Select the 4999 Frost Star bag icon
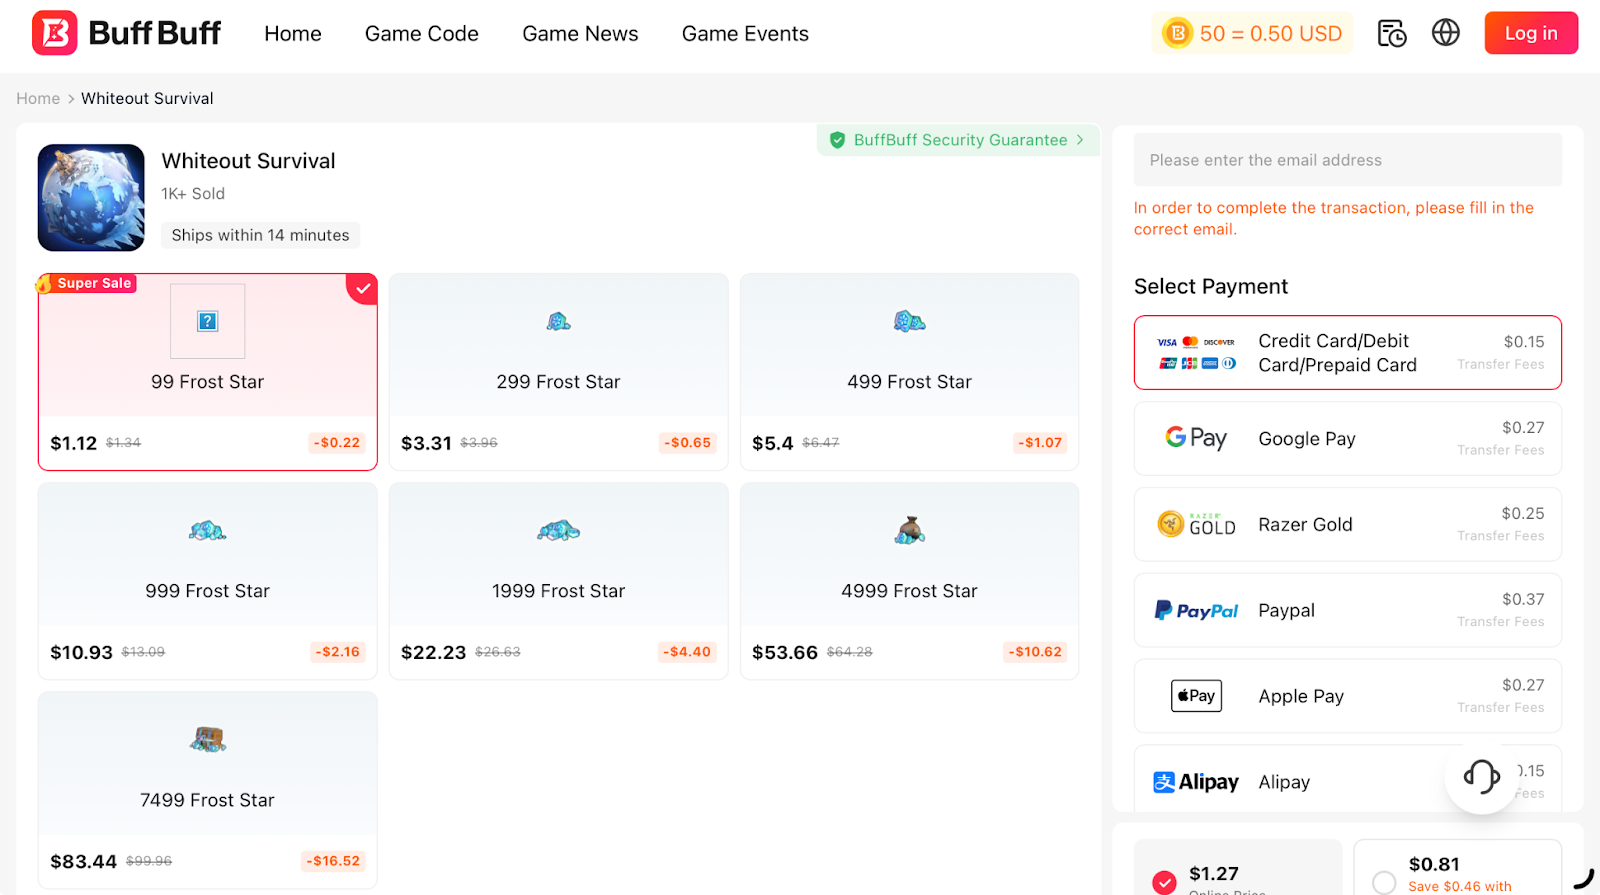This screenshot has height=895, width=1600. (909, 530)
